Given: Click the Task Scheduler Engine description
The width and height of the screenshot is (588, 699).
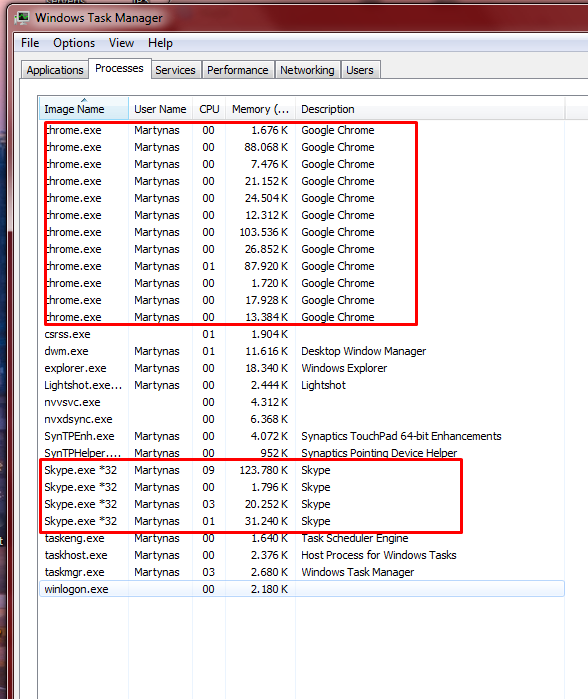Looking at the screenshot, I should (354, 538).
